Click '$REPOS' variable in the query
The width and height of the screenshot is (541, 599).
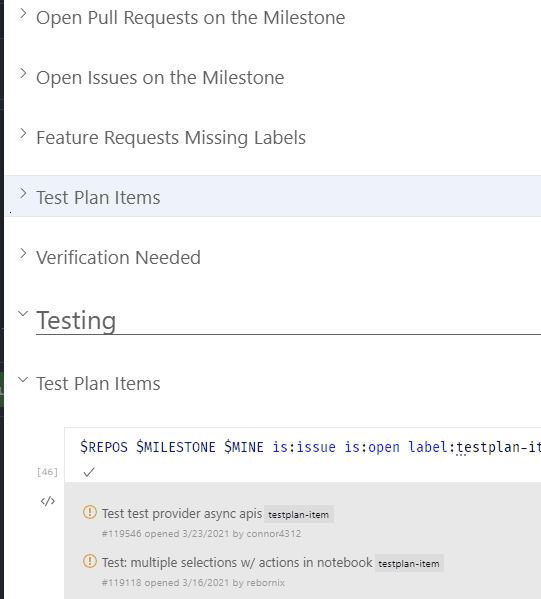tap(104, 447)
